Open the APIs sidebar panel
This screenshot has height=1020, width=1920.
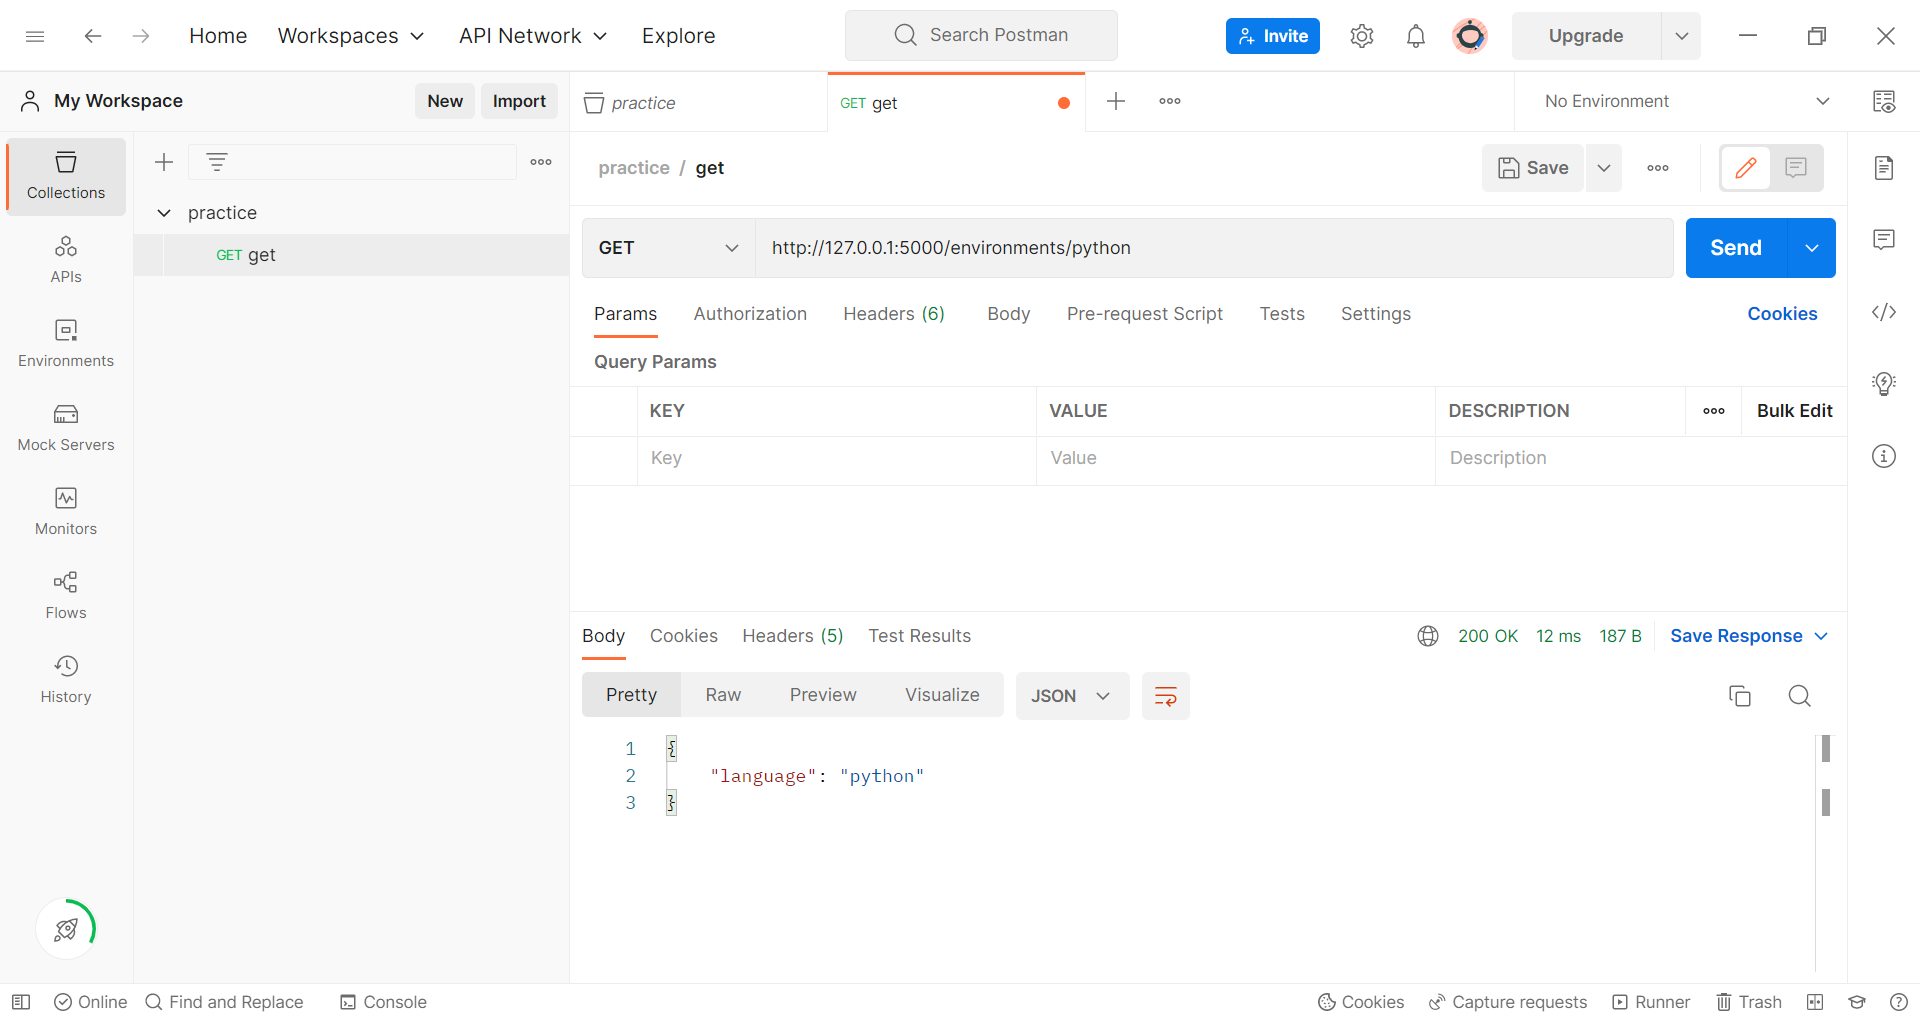coord(66,260)
